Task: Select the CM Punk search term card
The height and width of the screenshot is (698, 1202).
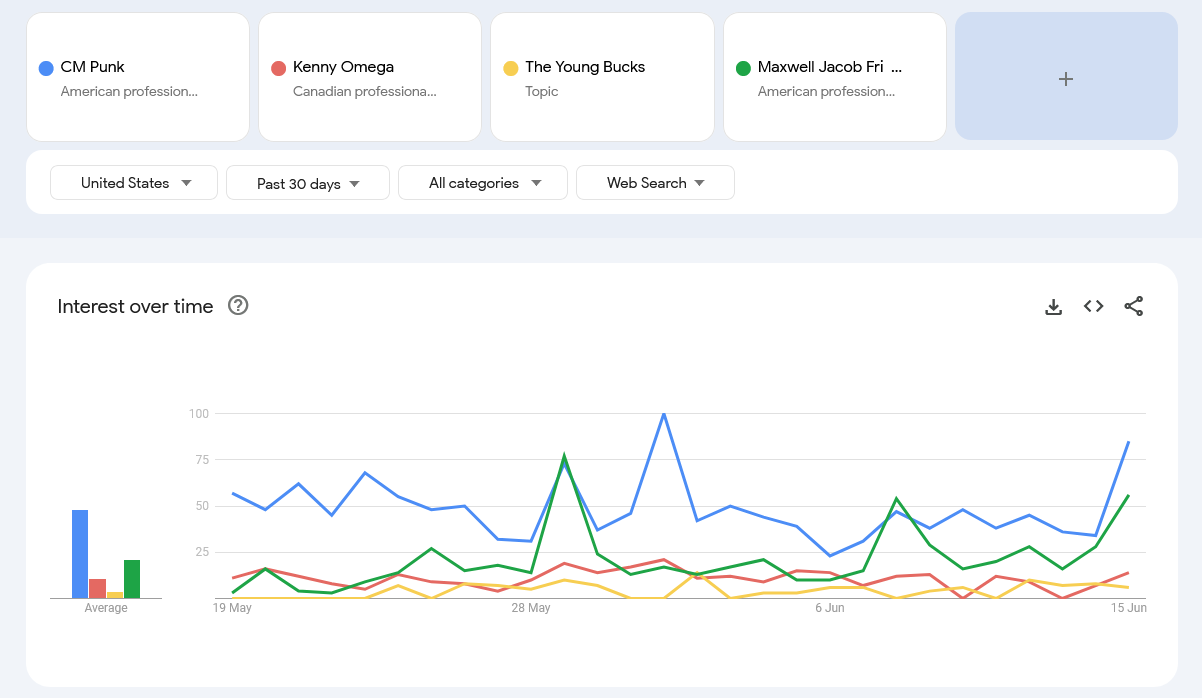Action: coord(138,78)
